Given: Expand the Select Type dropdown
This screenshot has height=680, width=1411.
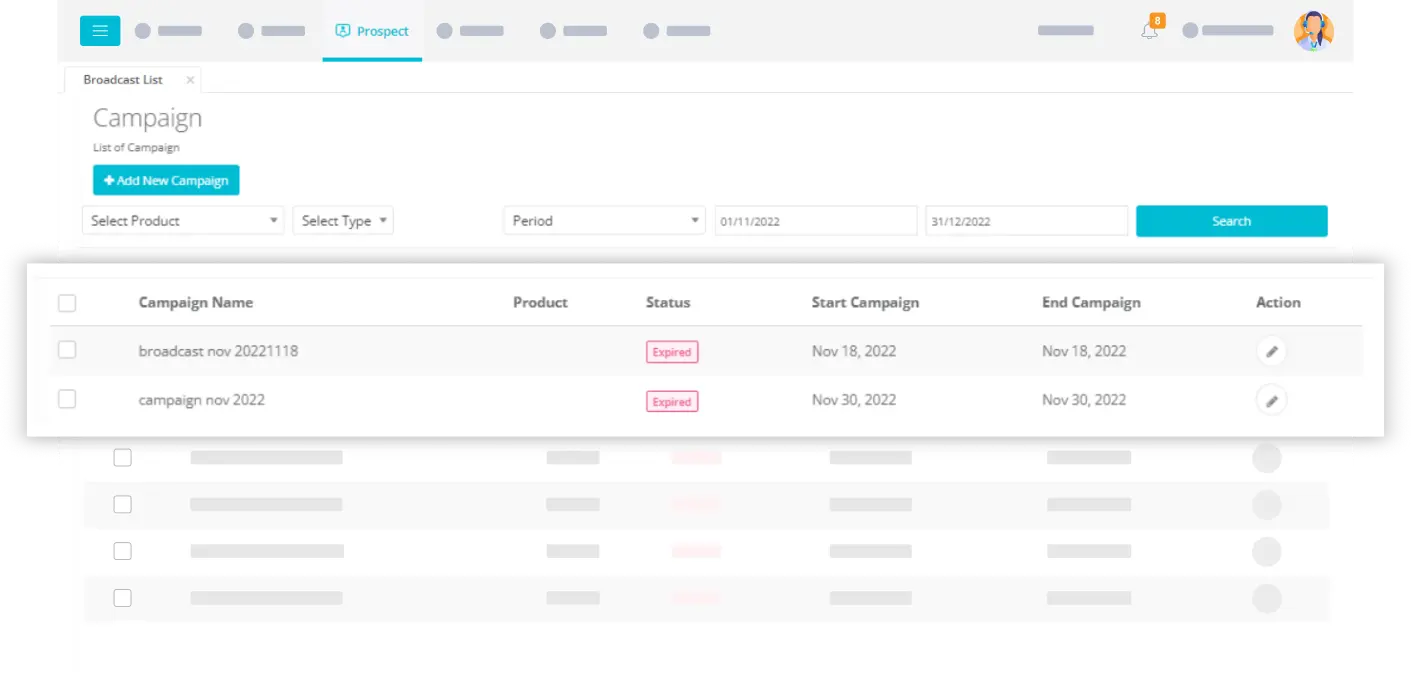Looking at the screenshot, I should pyautogui.click(x=343, y=221).
